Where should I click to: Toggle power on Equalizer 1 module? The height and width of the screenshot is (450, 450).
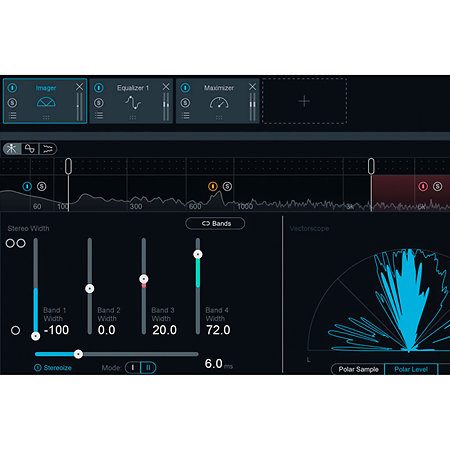99,88
